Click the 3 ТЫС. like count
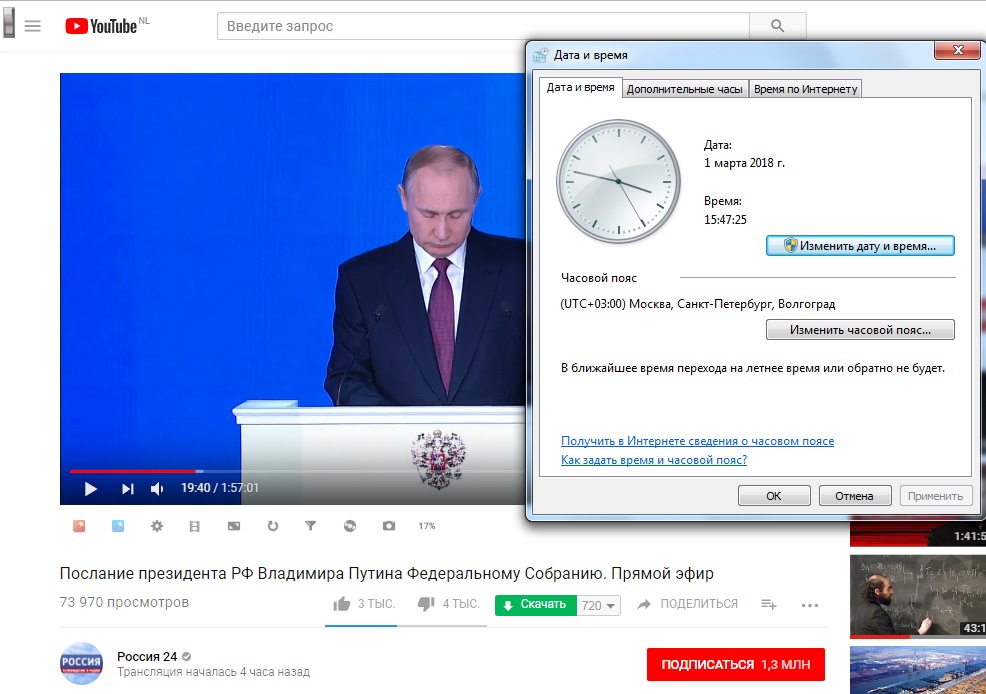Viewport: 986px width, 694px height. point(377,604)
